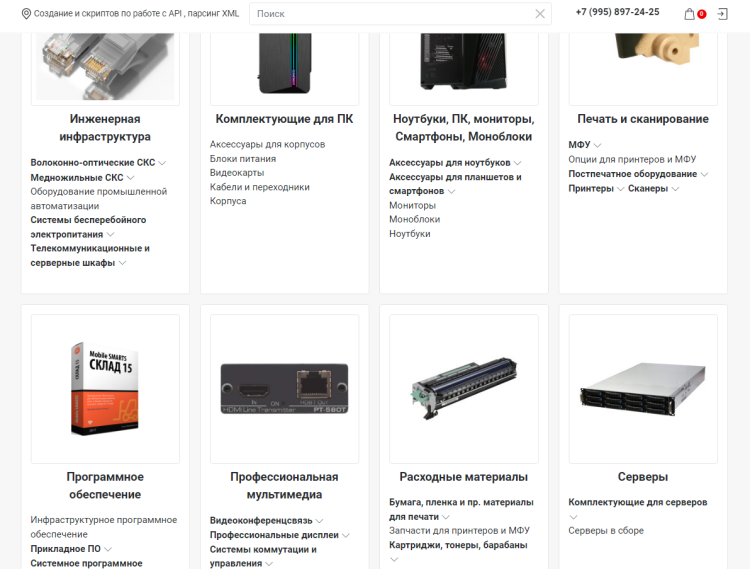Expand Волоконно-оптические СКС chevron
The image size is (750, 569).
(162, 163)
